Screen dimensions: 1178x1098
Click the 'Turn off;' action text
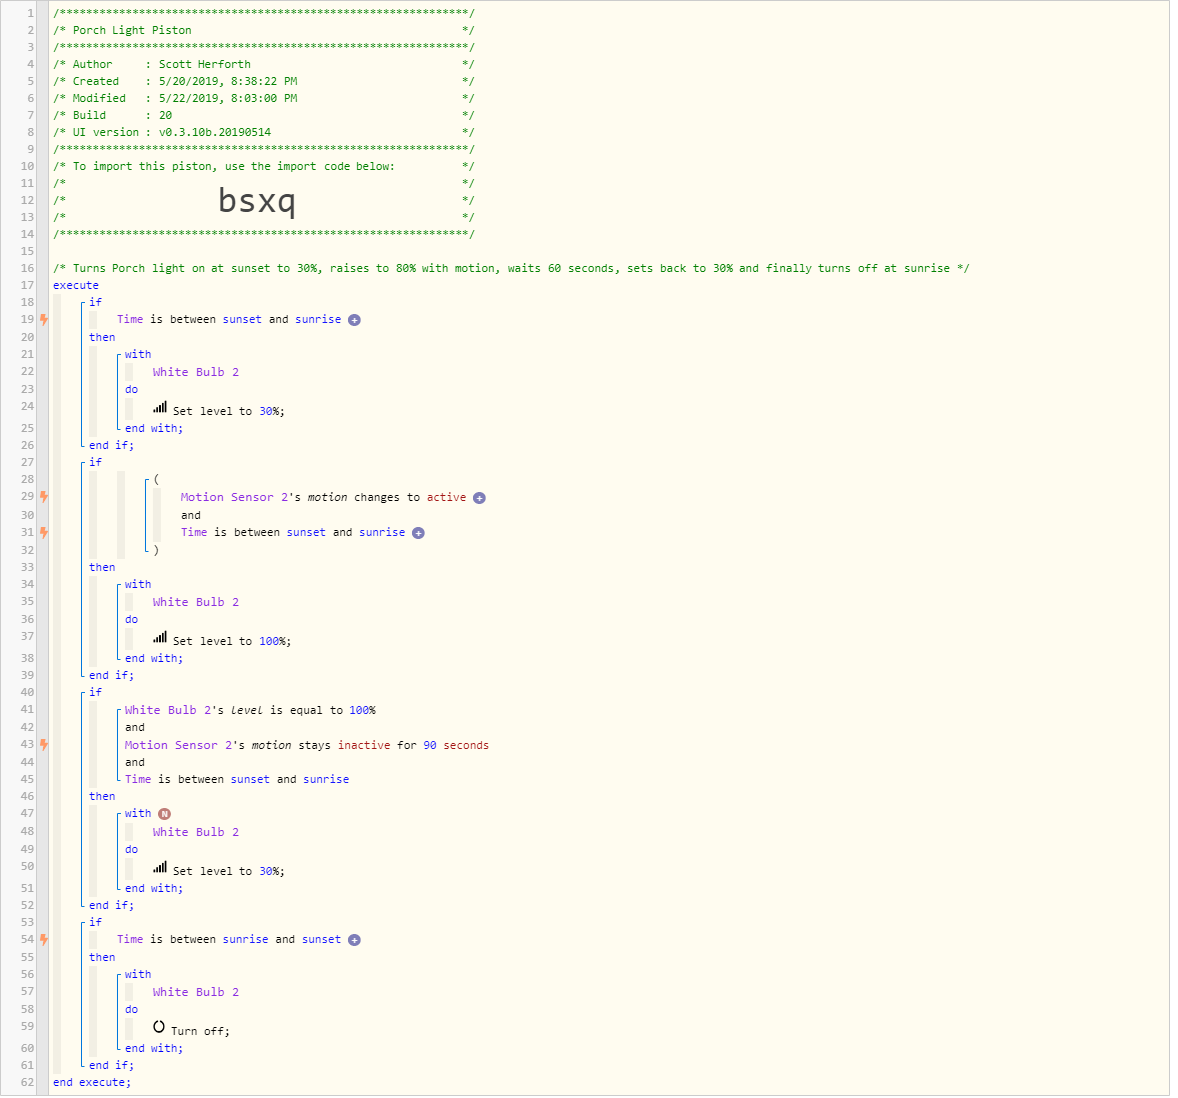click(200, 1032)
